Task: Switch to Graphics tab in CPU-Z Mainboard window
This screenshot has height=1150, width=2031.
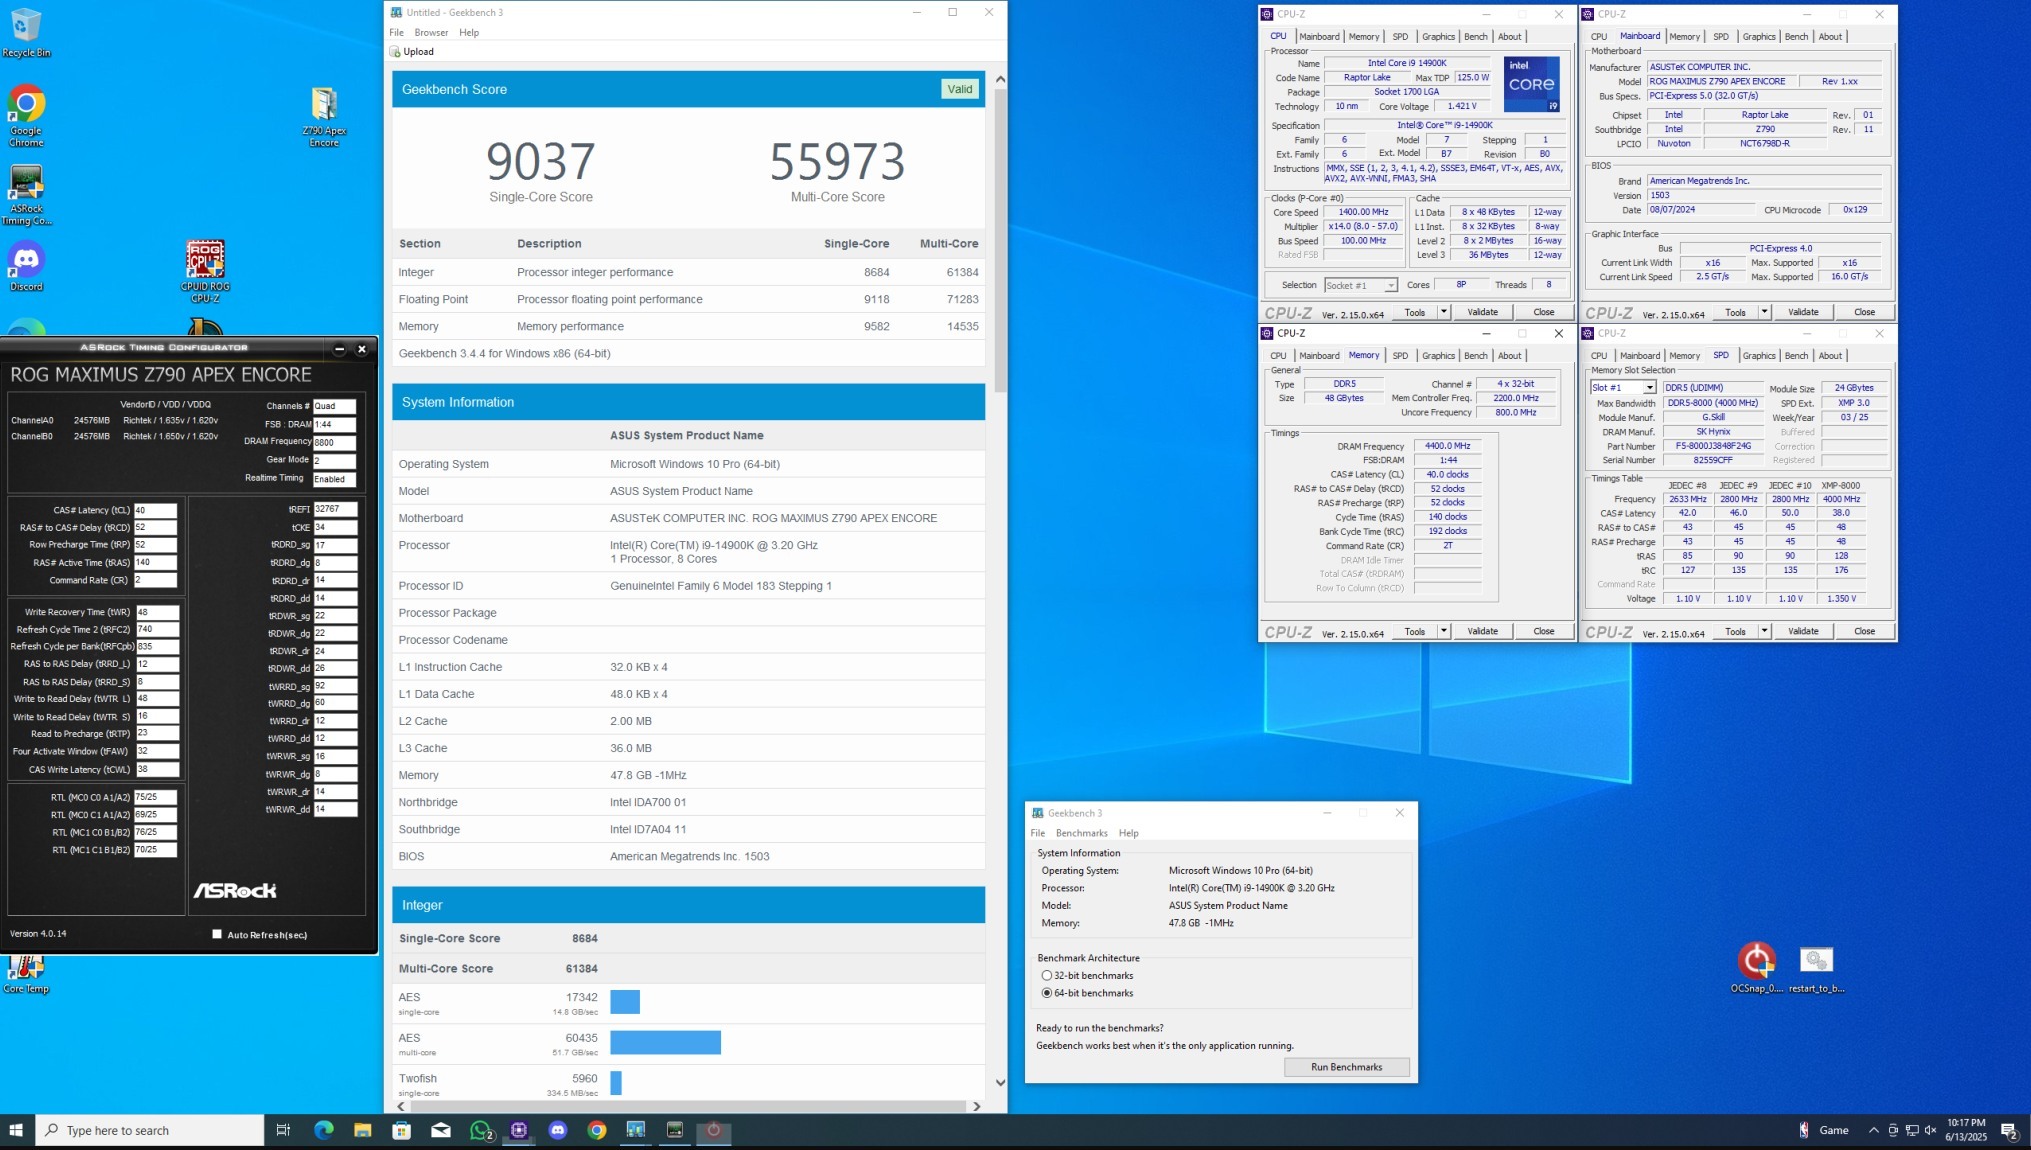Action: point(1759,37)
